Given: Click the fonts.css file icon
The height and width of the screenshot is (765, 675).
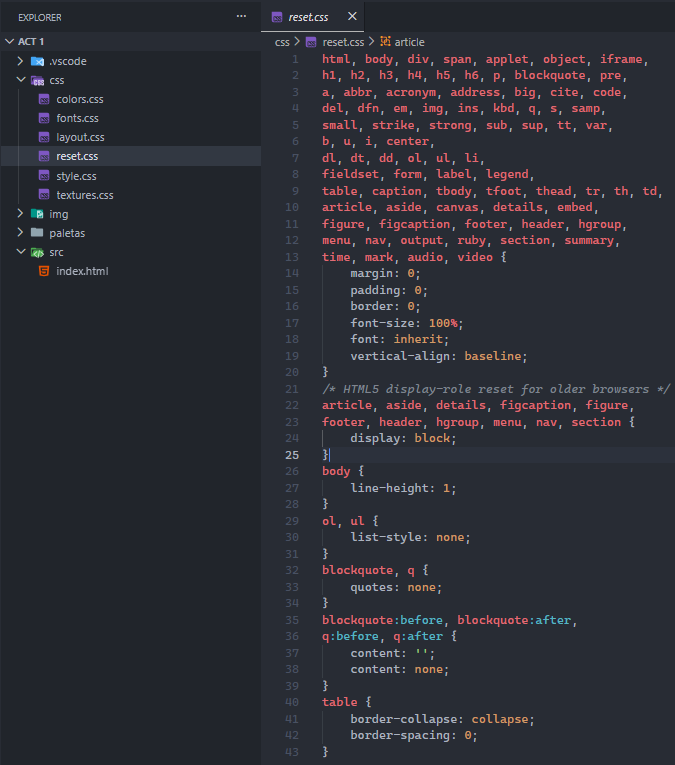Looking at the screenshot, I should pos(44,118).
